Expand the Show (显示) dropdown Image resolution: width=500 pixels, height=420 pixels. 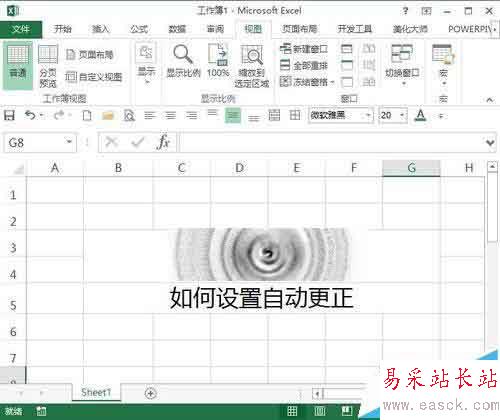(146, 64)
